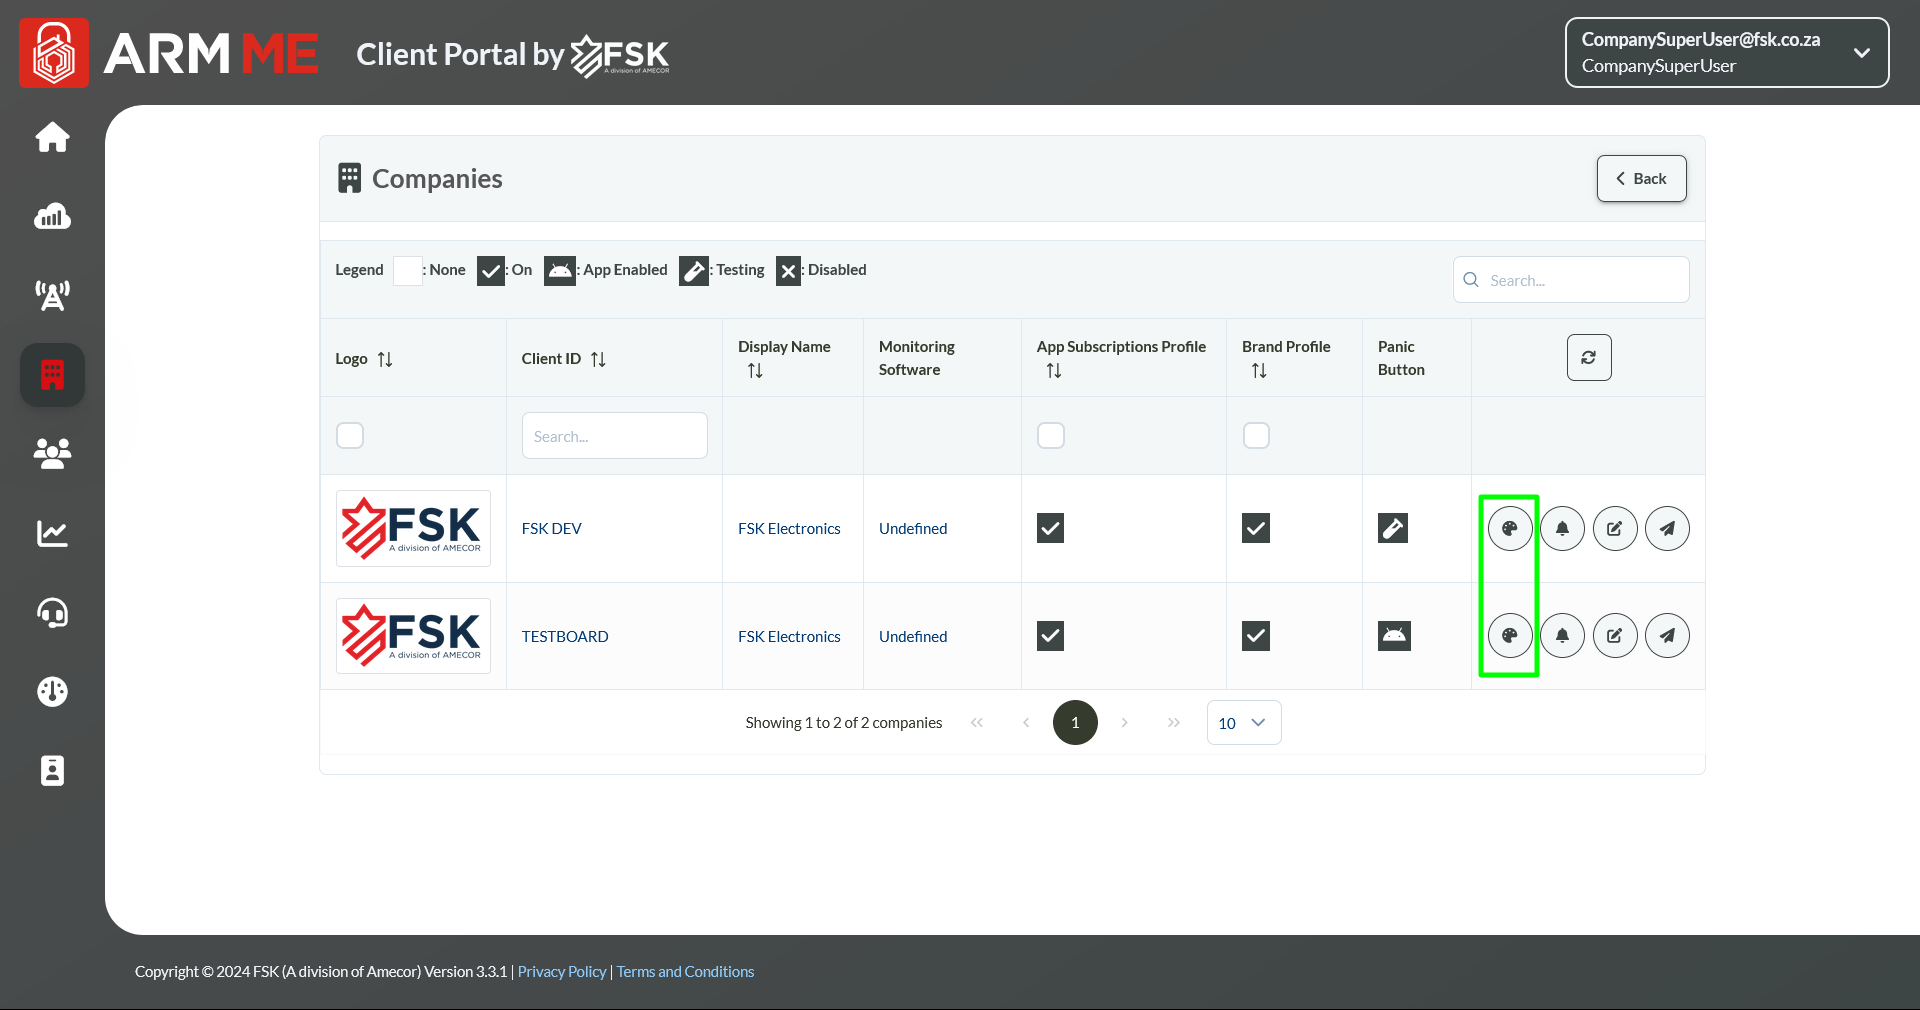Click the paper plane icon for TESTBOARD
This screenshot has width=1920, height=1010.
click(x=1667, y=635)
